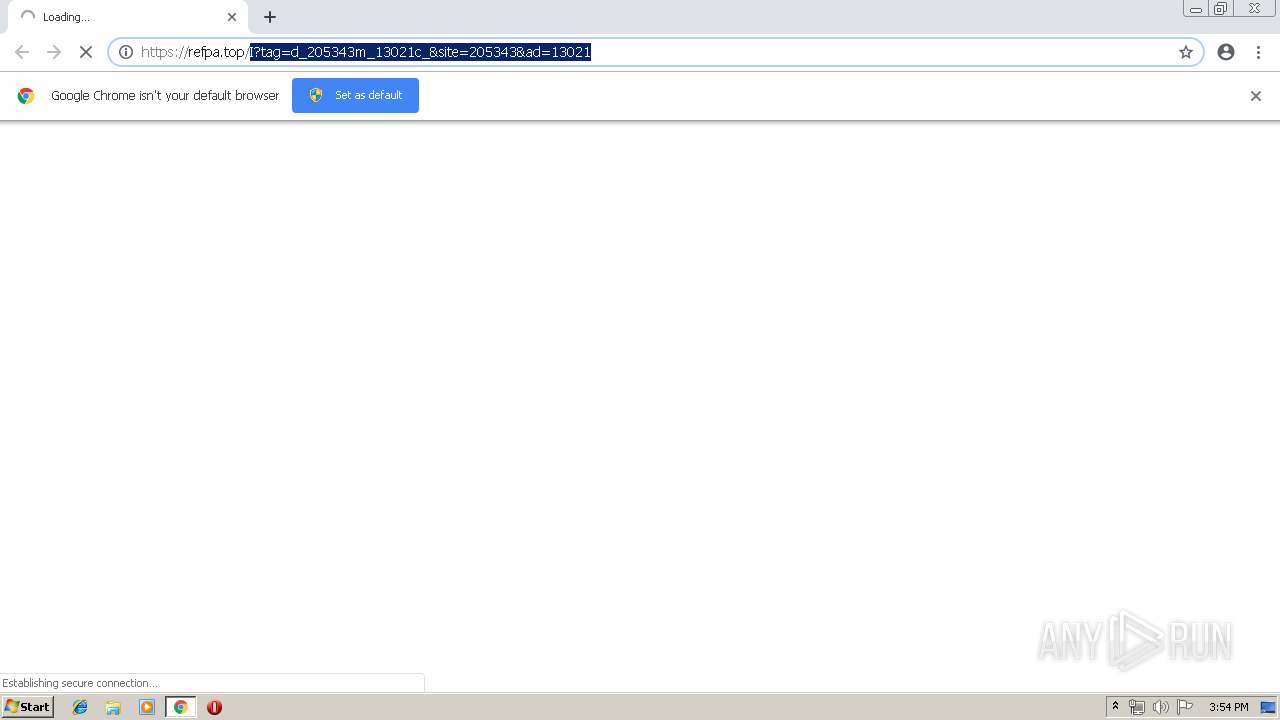
Task: Show hidden tray icons arrow
Action: click(x=1115, y=707)
